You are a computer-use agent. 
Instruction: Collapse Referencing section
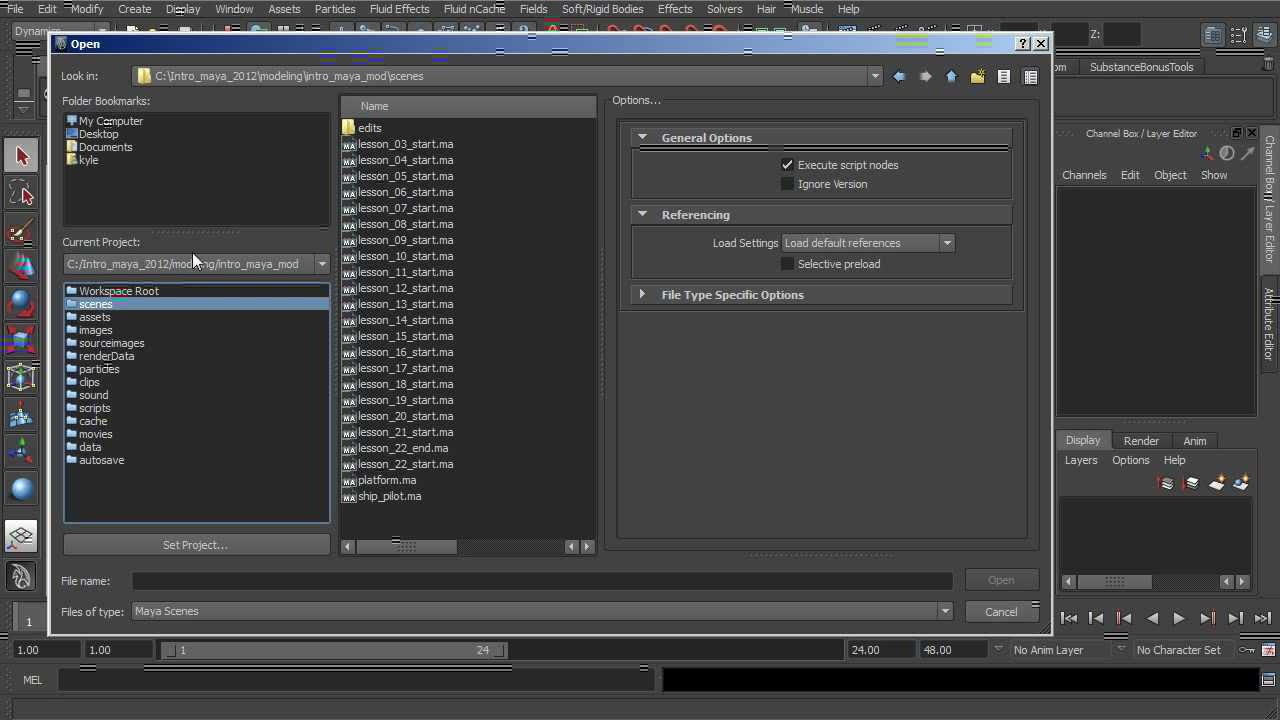(x=643, y=215)
